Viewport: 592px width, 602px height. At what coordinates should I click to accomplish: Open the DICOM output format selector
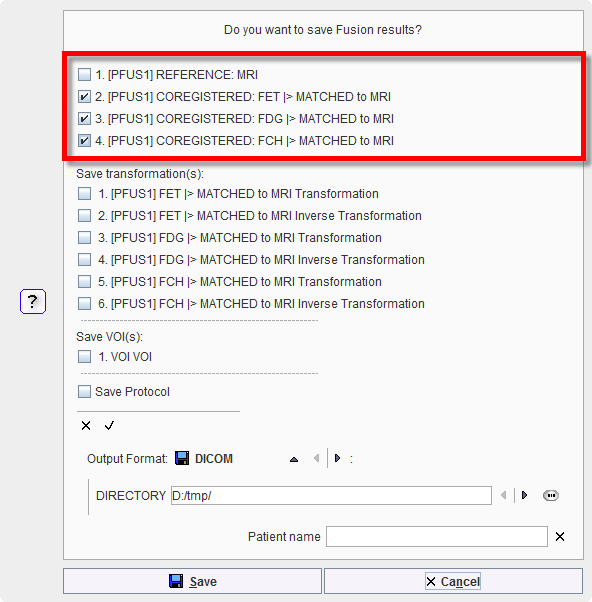[214, 458]
